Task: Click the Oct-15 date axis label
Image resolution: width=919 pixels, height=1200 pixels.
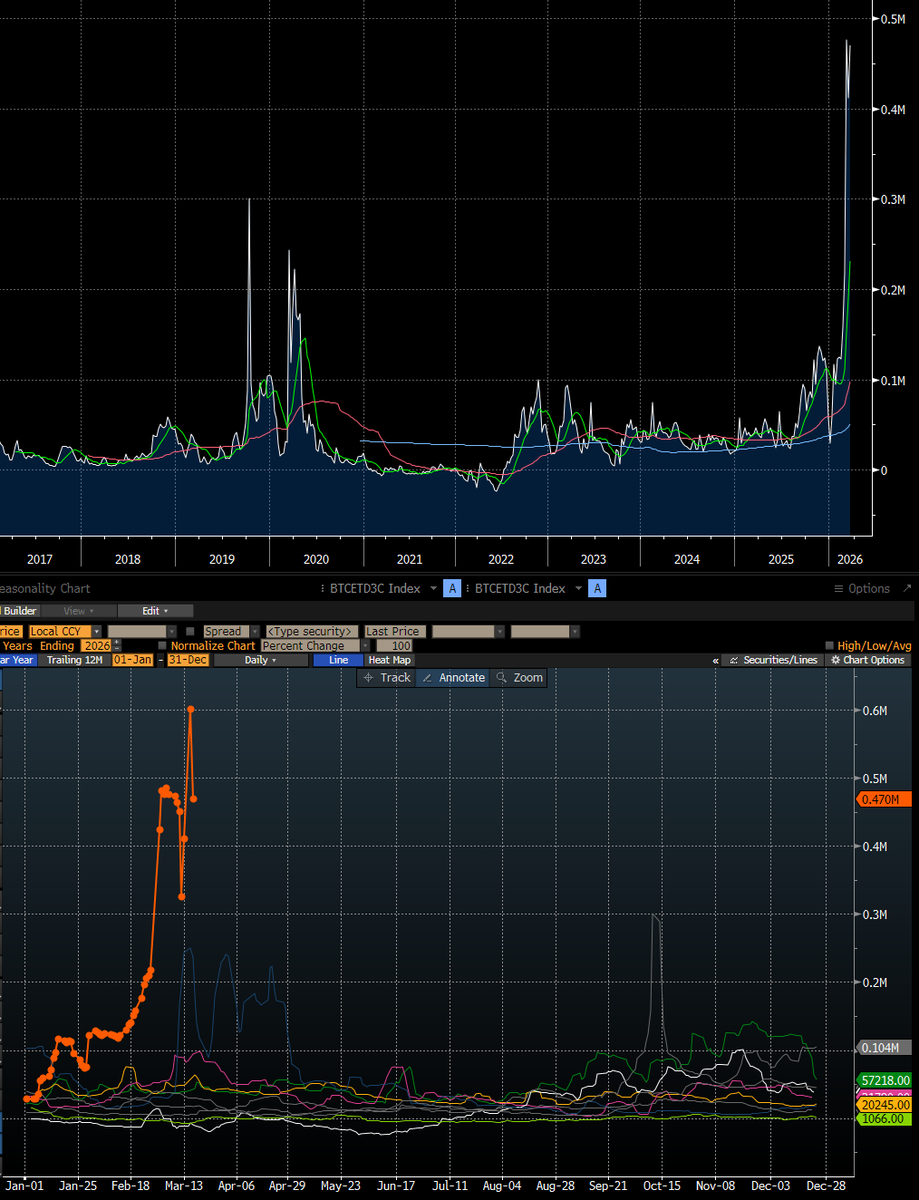Action: 662,1184
